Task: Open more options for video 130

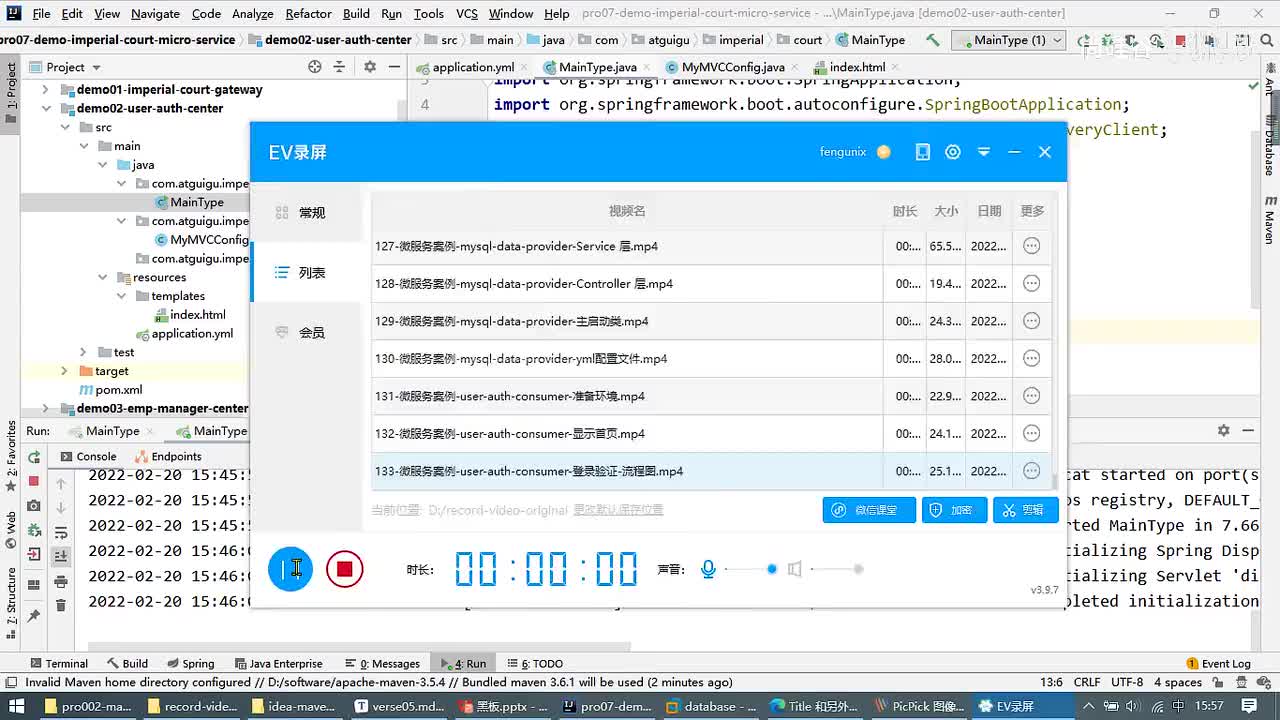Action: pyautogui.click(x=1032, y=359)
